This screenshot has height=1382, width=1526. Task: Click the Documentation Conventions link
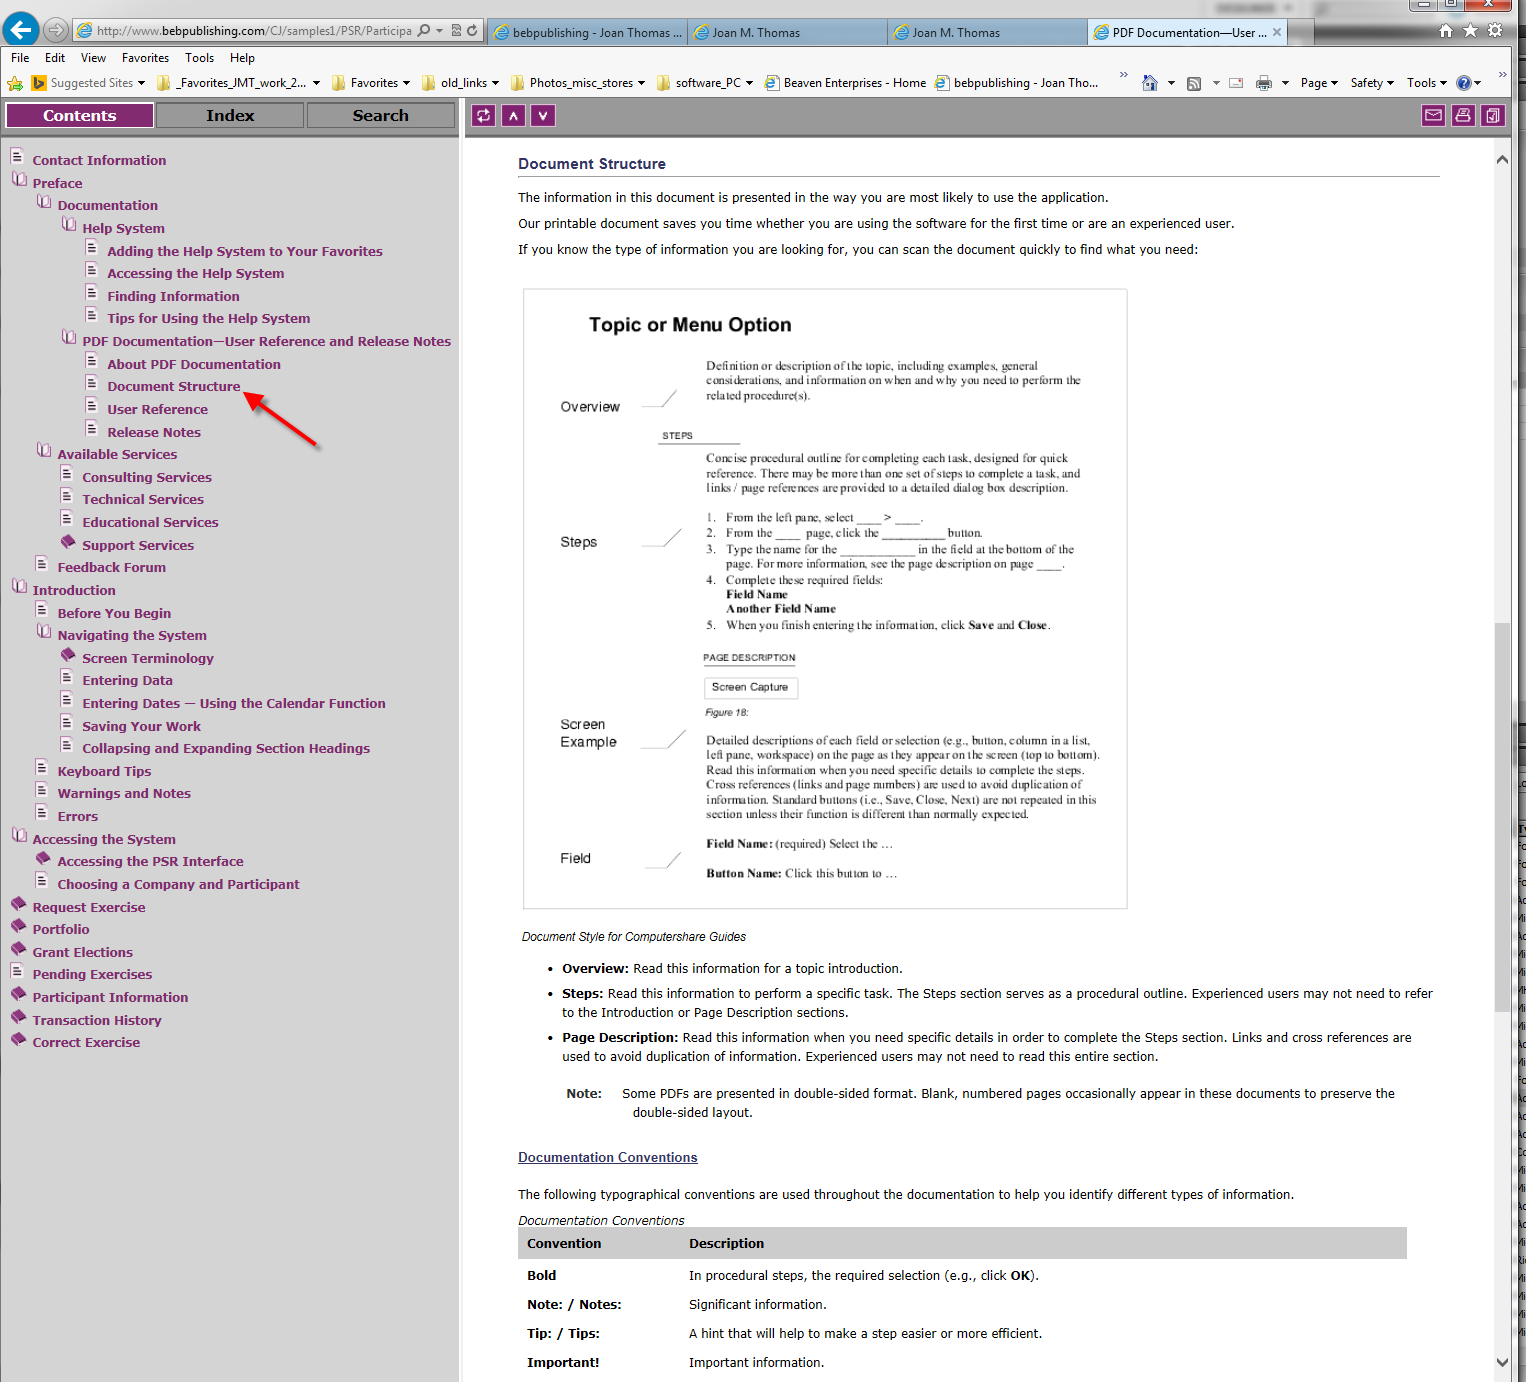(x=607, y=1157)
